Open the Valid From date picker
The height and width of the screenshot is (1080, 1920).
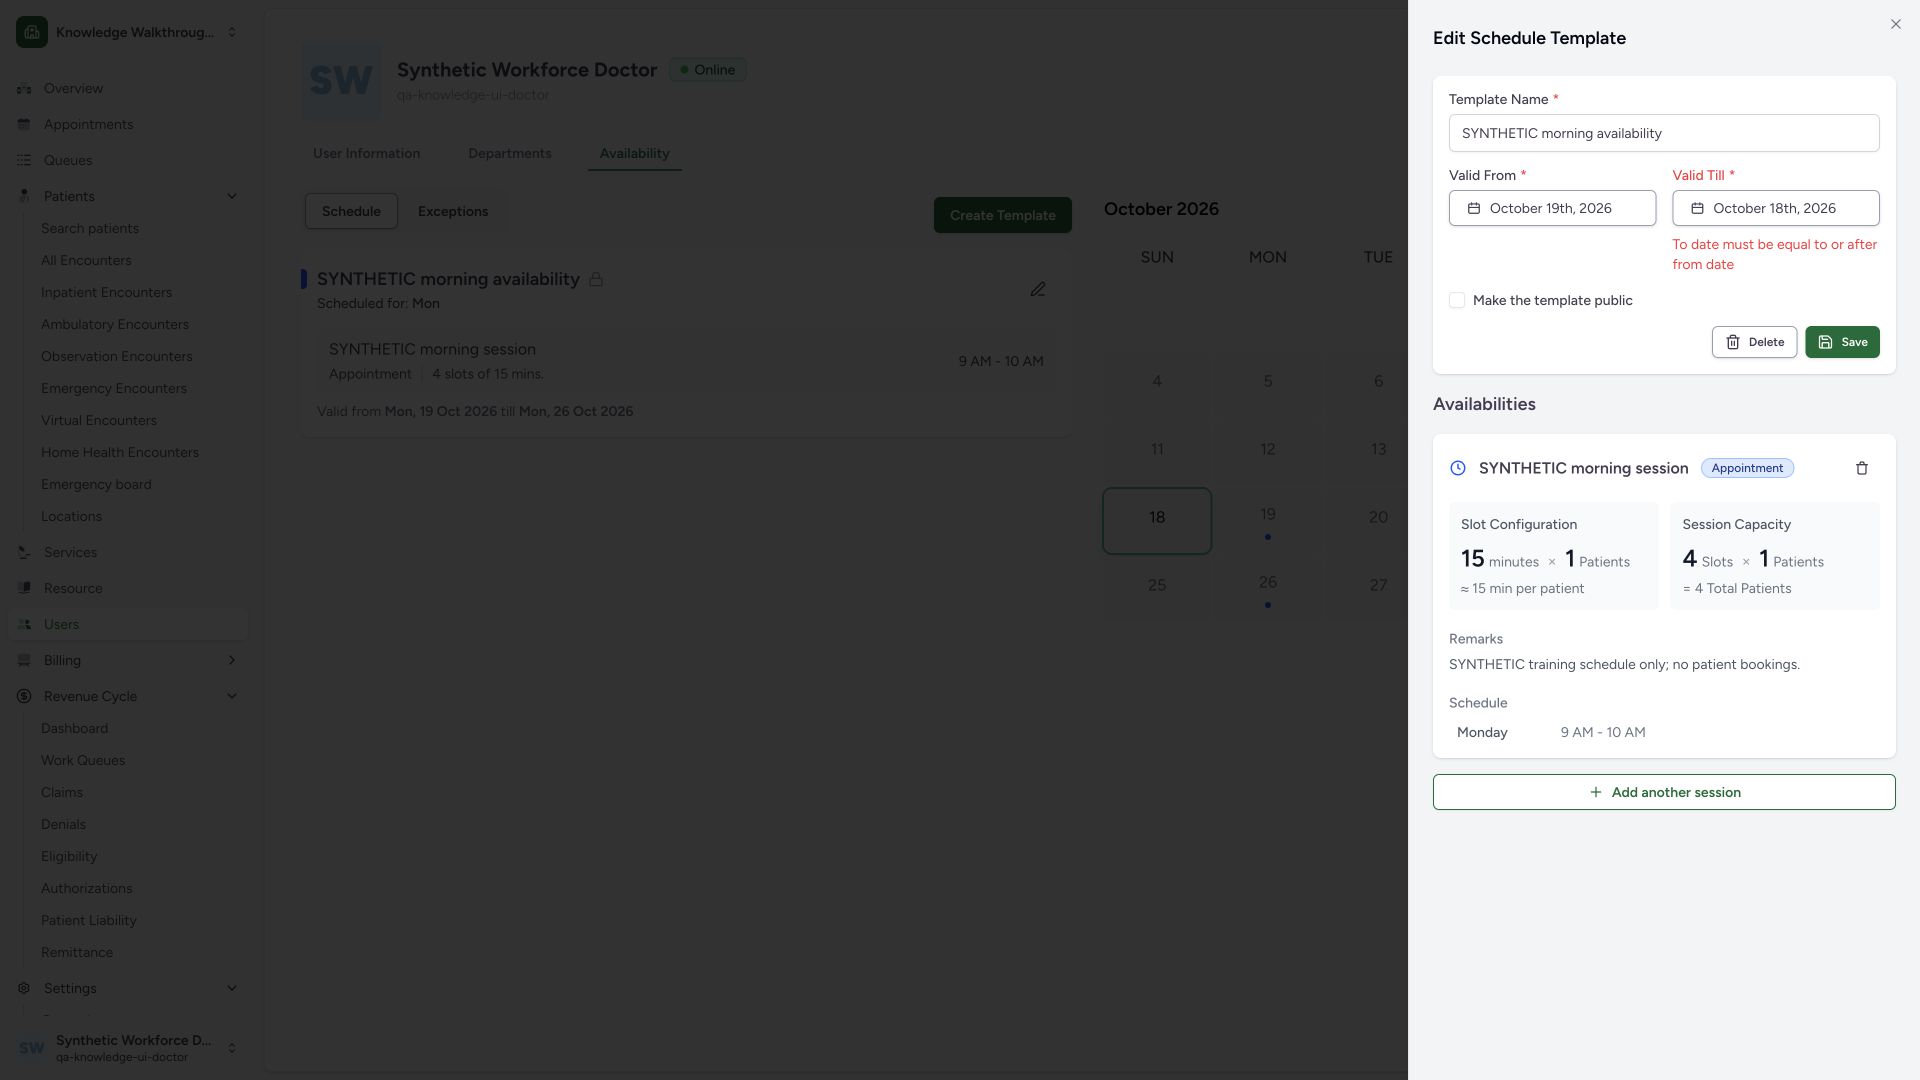pos(1552,208)
